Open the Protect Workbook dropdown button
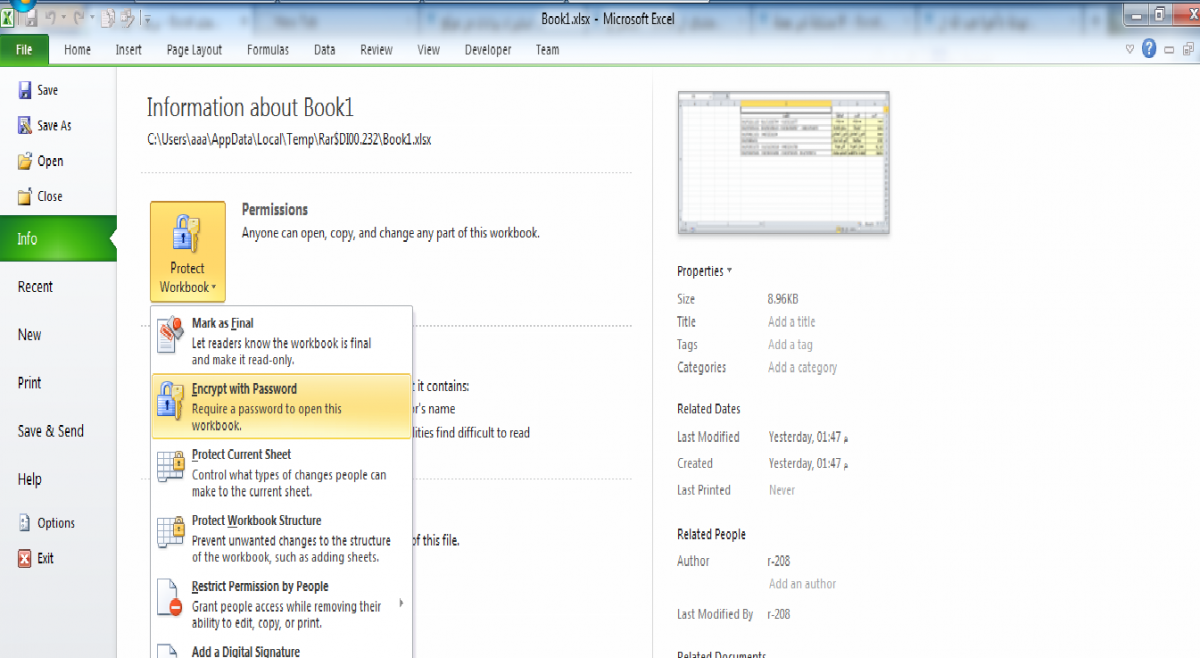1200x658 pixels. (x=188, y=251)
